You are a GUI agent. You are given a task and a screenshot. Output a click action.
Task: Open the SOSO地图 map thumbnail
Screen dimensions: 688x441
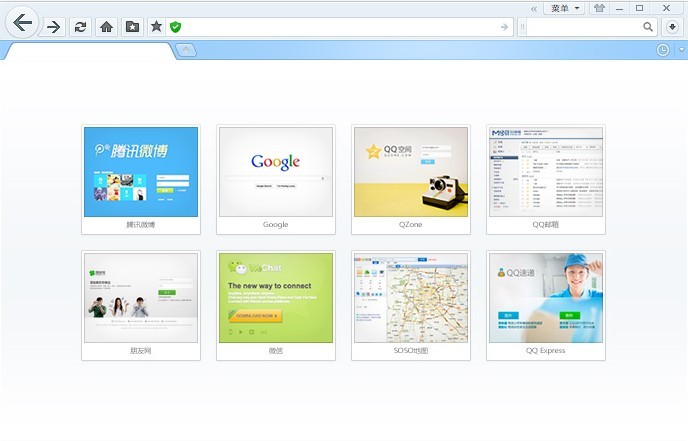(411, 298)
